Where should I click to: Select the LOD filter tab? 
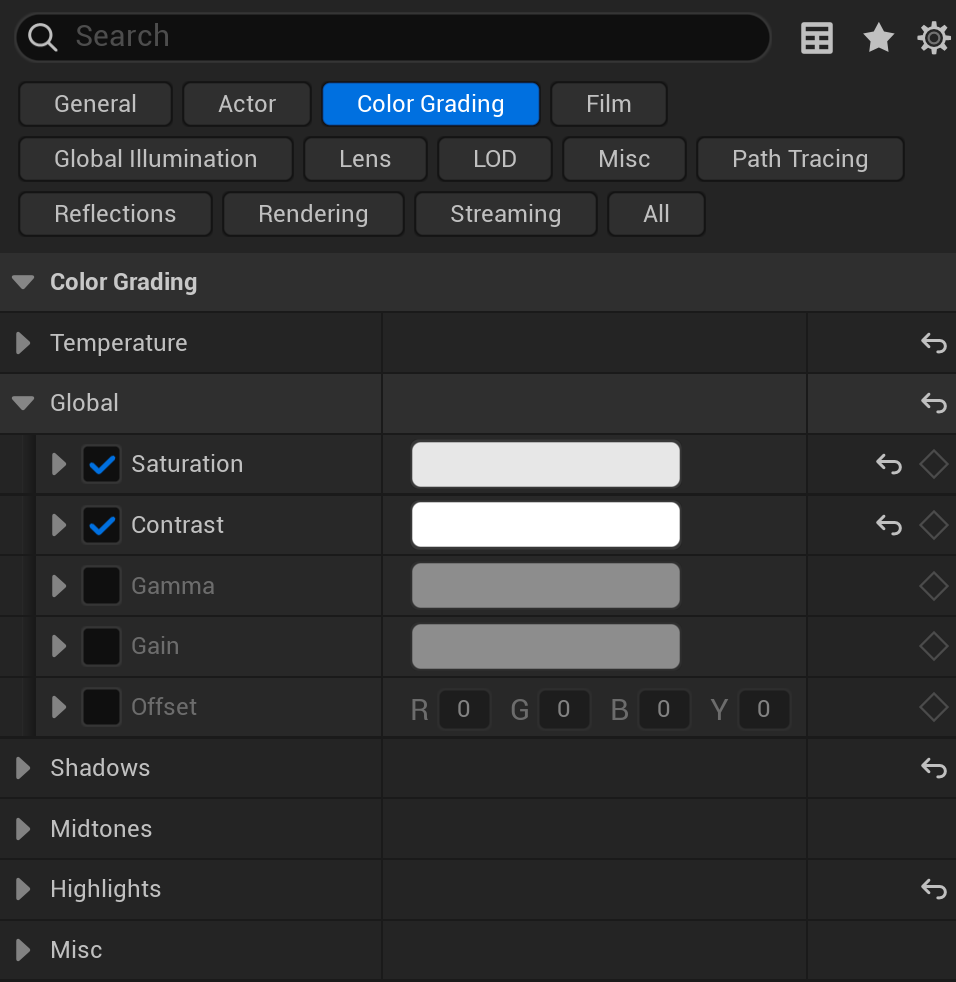(495, 159)
